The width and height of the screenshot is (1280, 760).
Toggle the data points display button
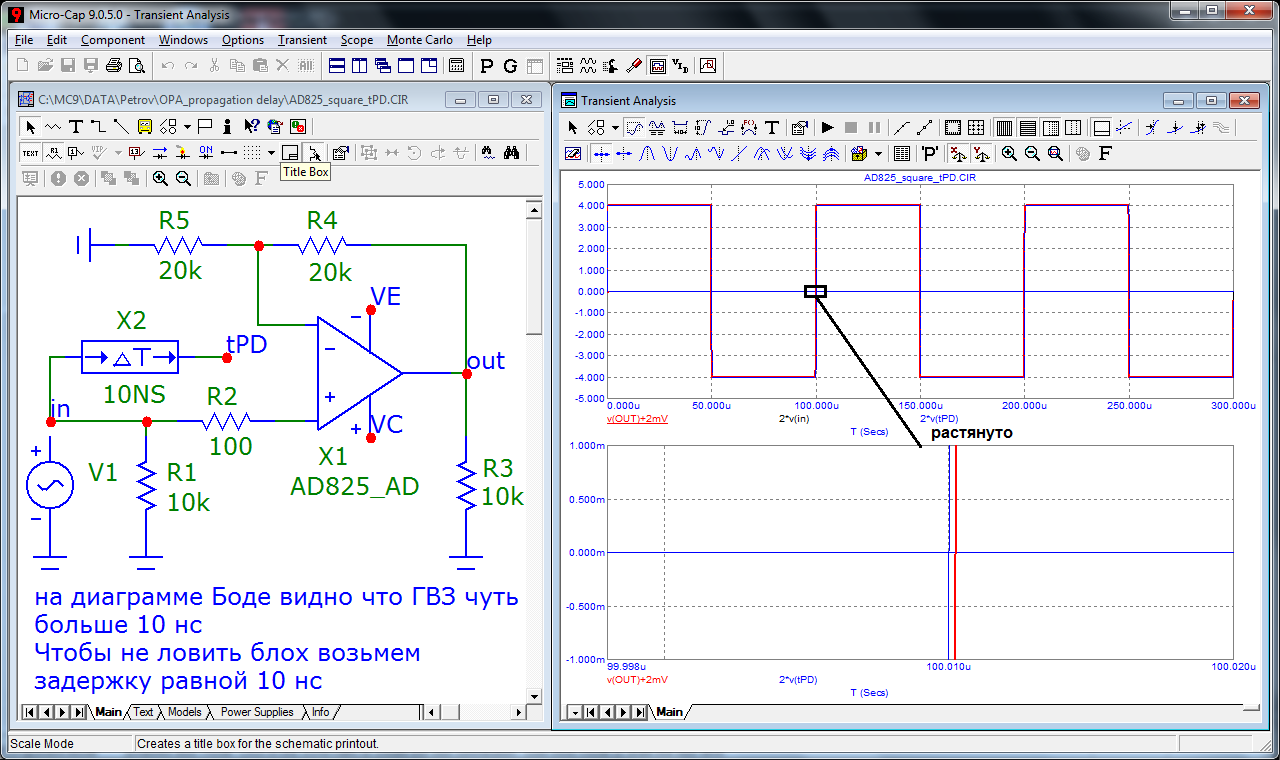902,128
